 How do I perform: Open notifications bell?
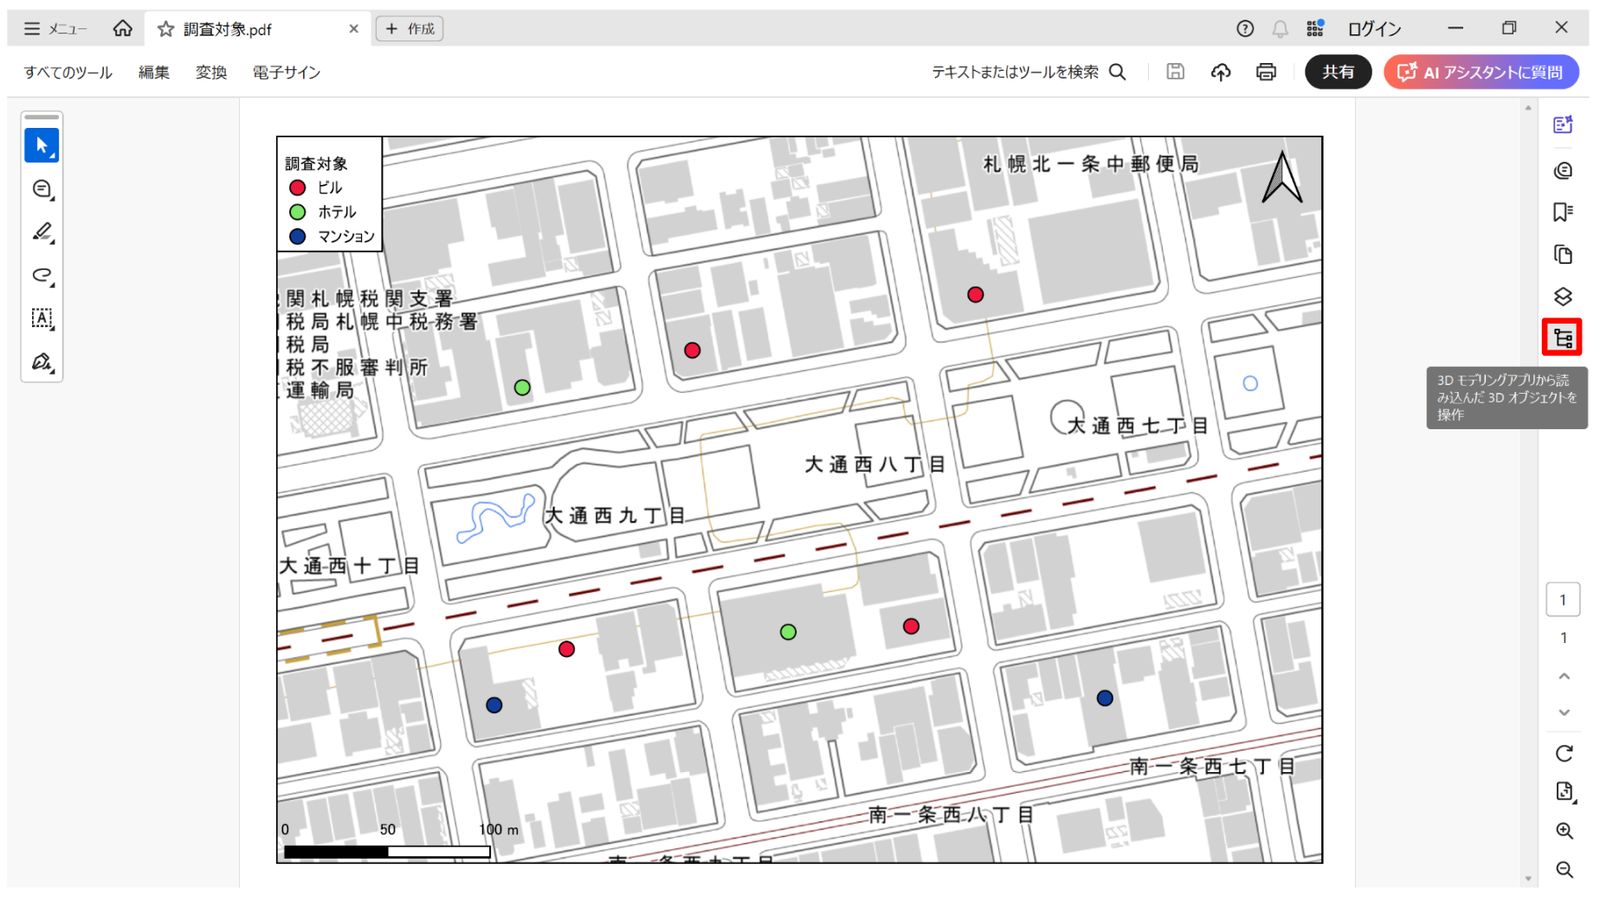1280,29
